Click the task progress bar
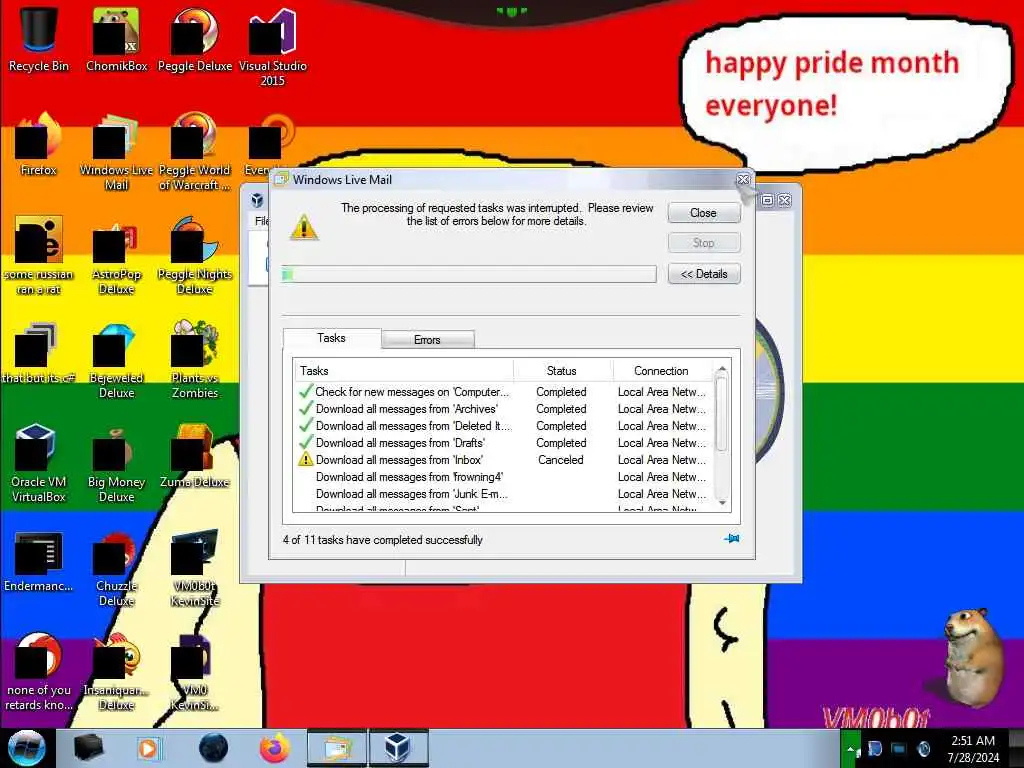The height and width of the screenshot is (768, 1024). (468, 274)
